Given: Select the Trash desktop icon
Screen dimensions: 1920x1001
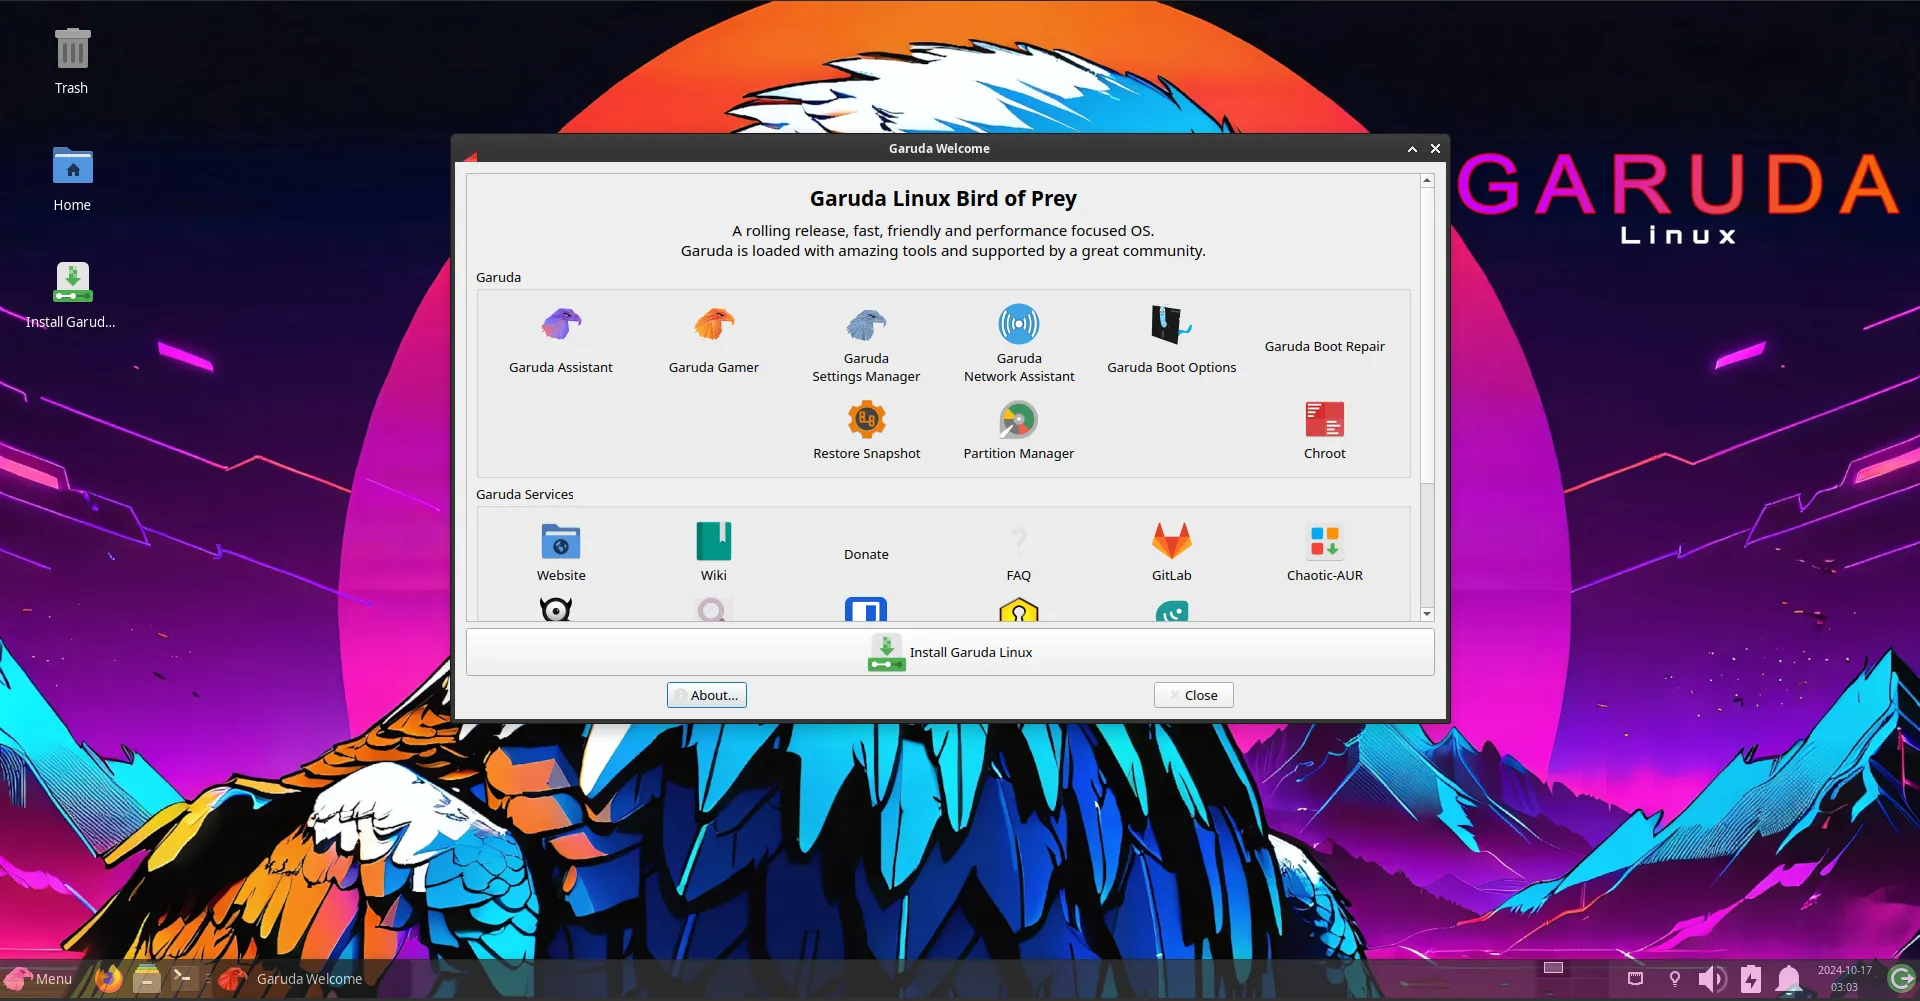Looking at the screenshot, I should point(72,60).
